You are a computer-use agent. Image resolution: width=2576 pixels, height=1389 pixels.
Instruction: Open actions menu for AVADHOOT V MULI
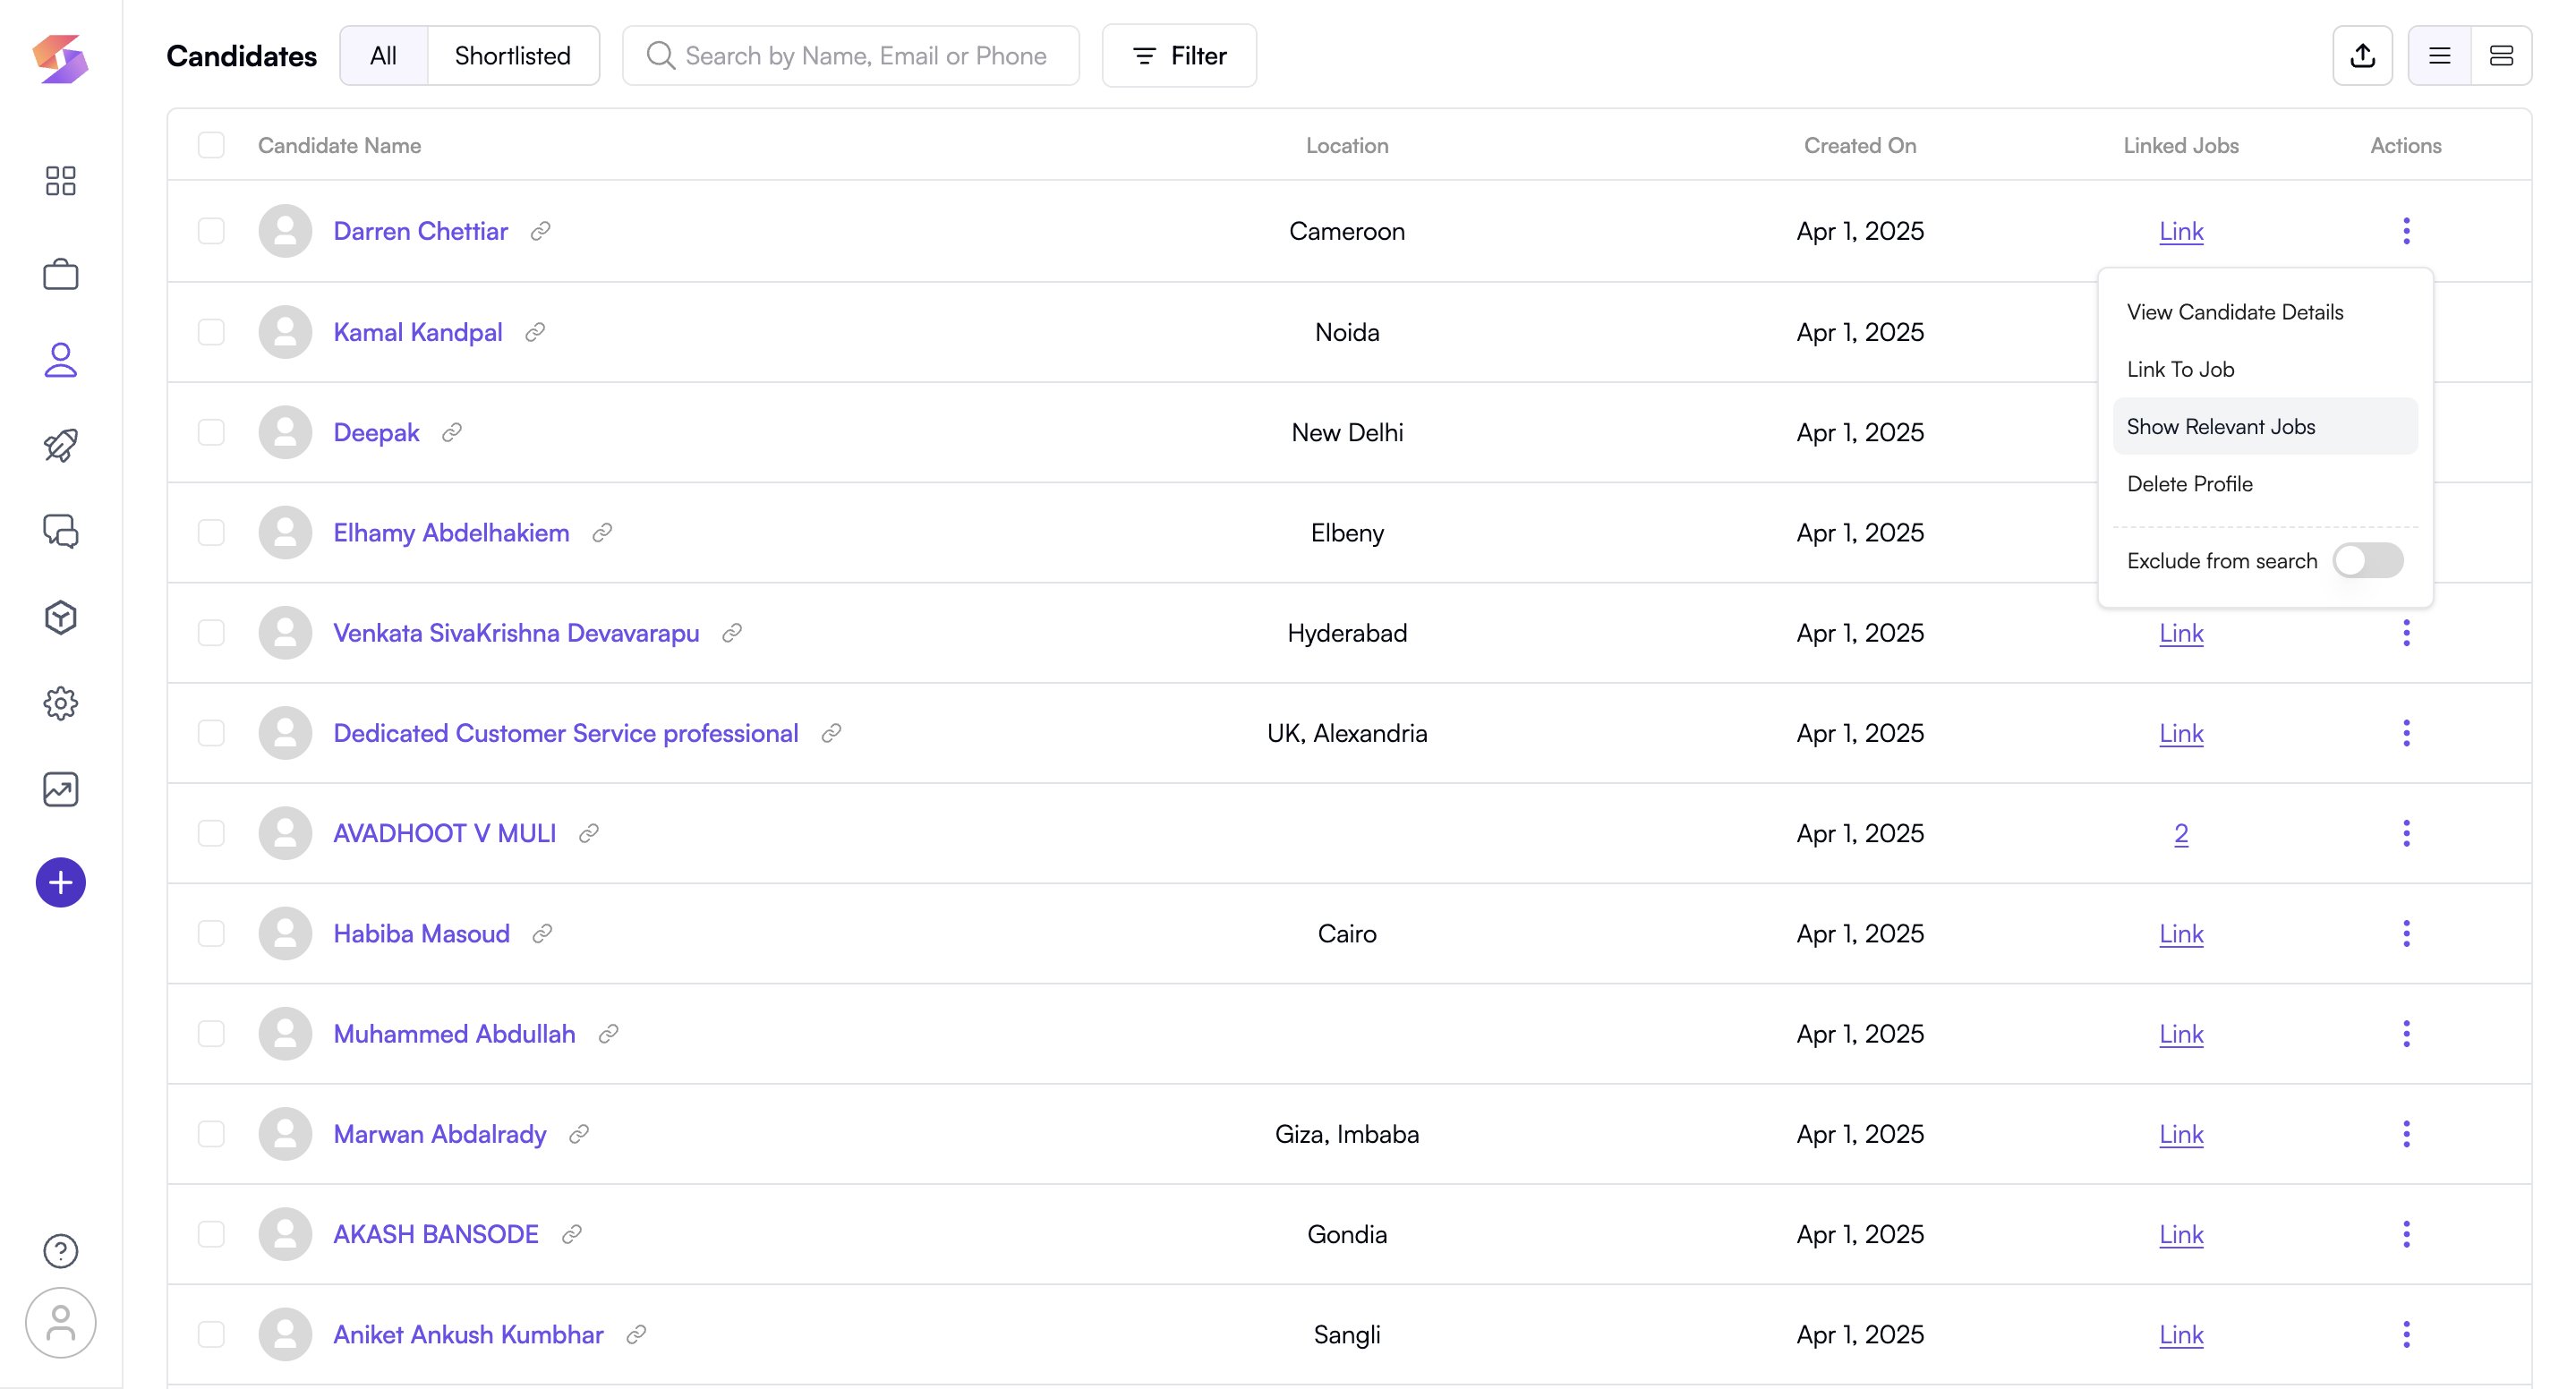(x=2406, y=833)
